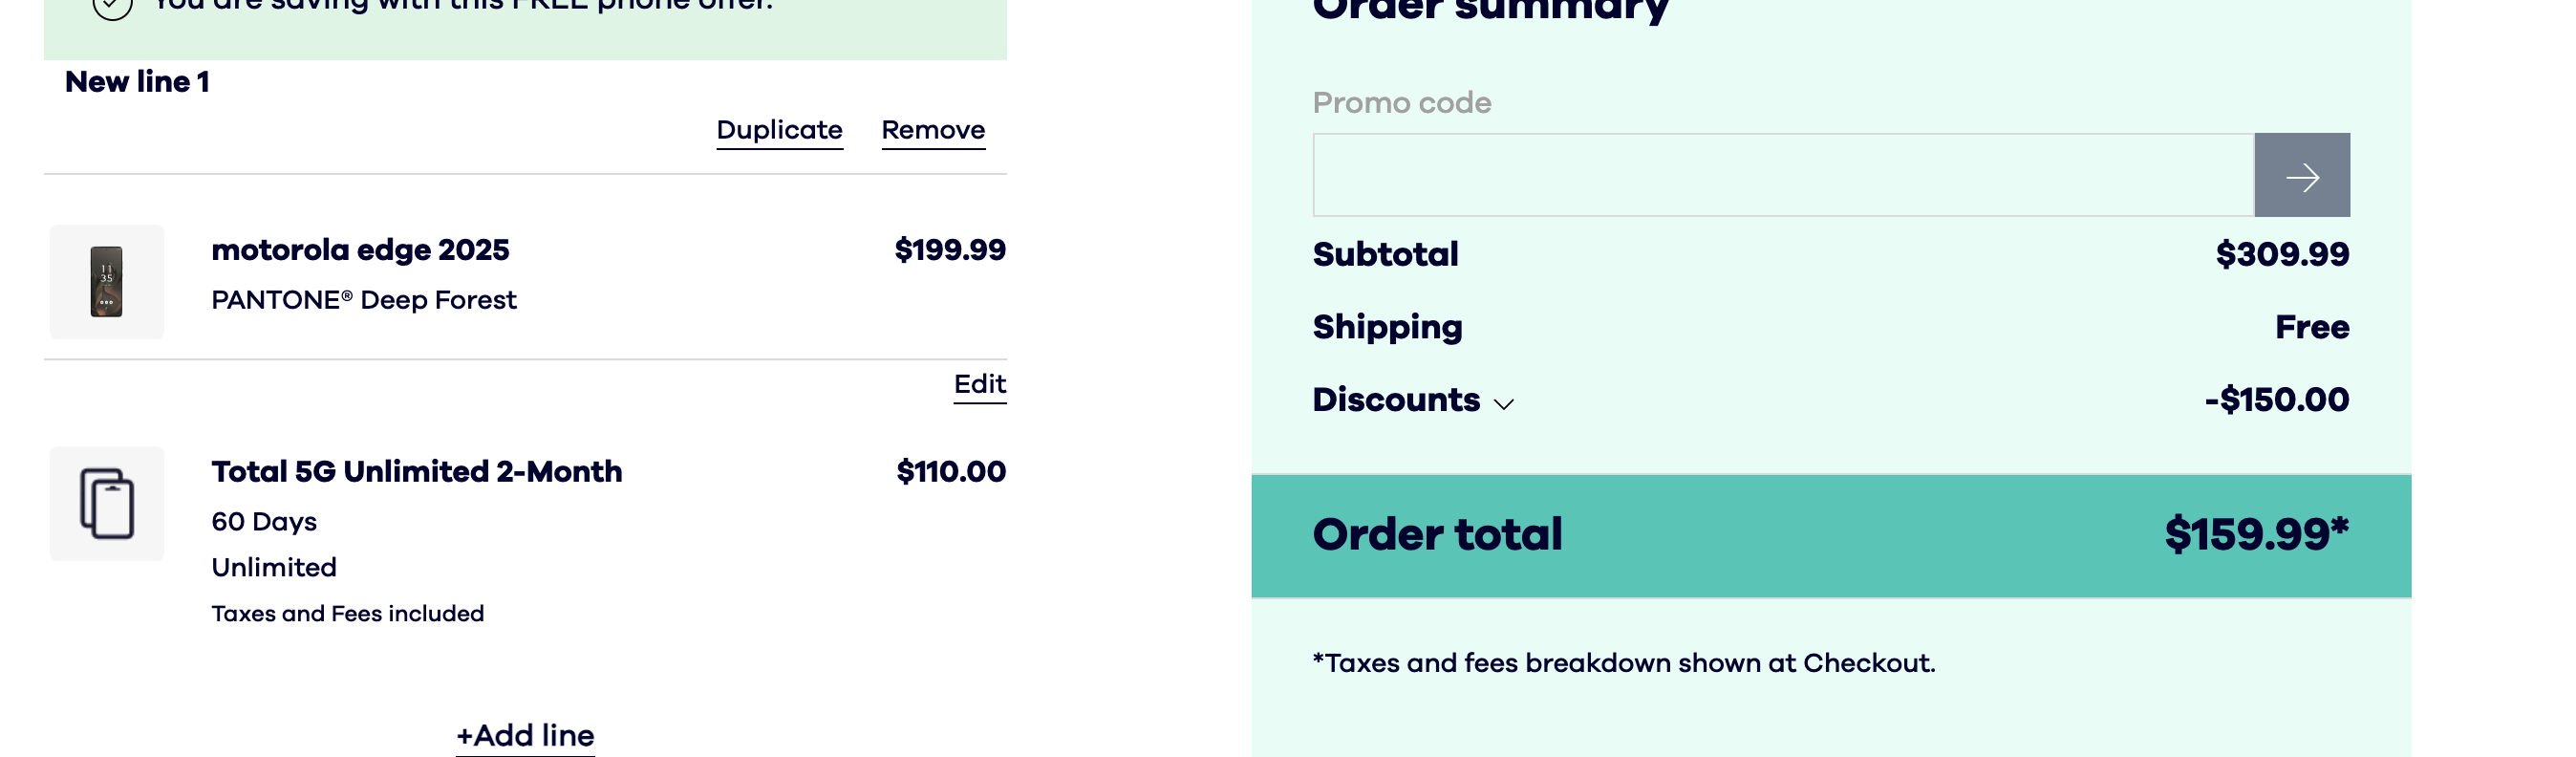This screenshot has height=757, width=2576.
Task: Click the green savings checkmark icon
Action: 112,7
